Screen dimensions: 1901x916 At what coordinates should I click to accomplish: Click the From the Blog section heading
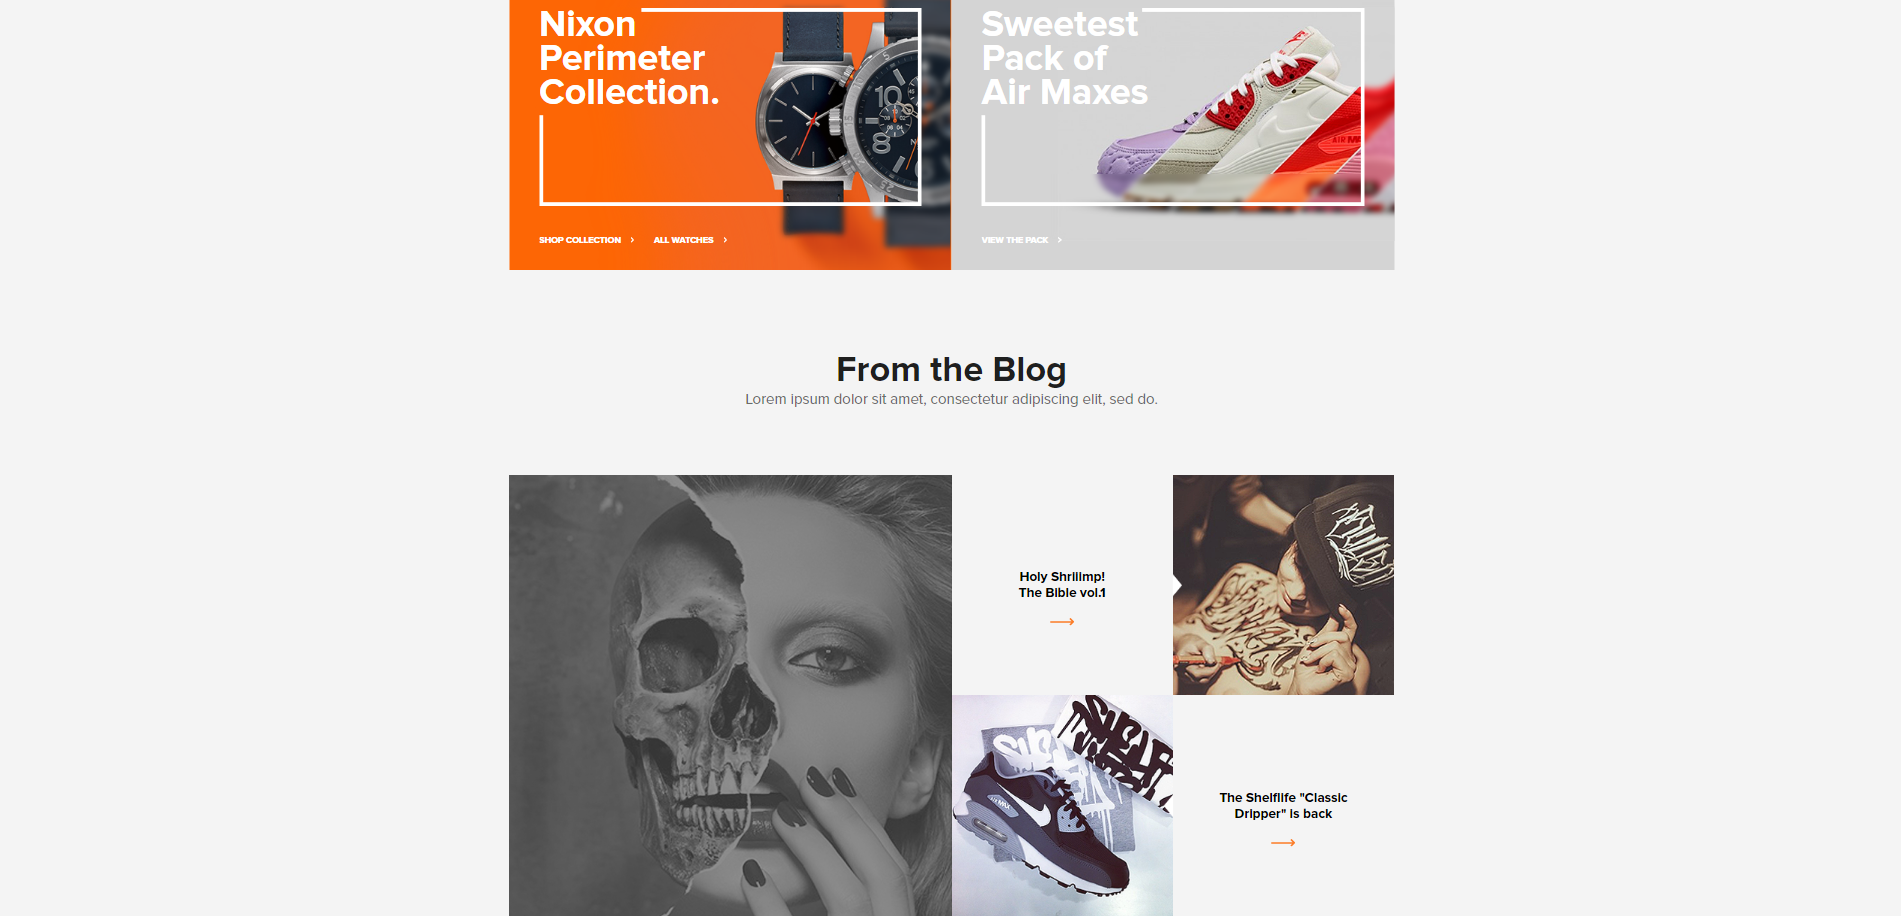click(951, 370)
